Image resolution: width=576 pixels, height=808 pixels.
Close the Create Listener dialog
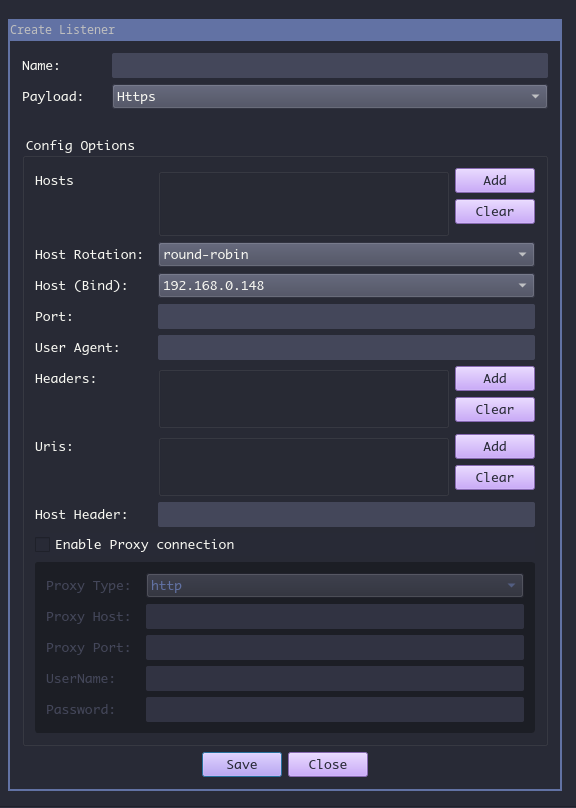tap(327, 763)
